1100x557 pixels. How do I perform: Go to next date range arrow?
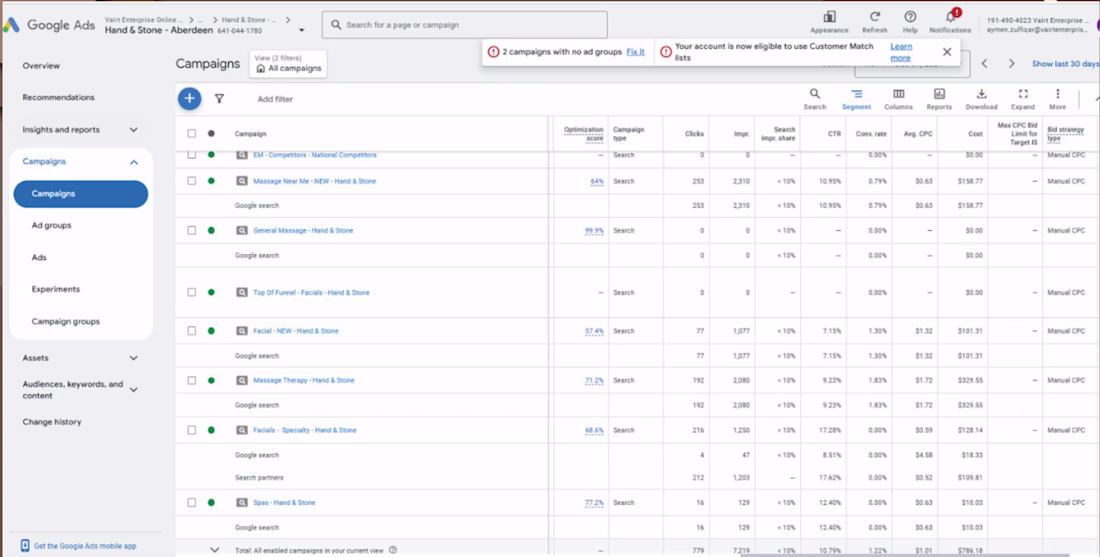(x=1012, y=64)
